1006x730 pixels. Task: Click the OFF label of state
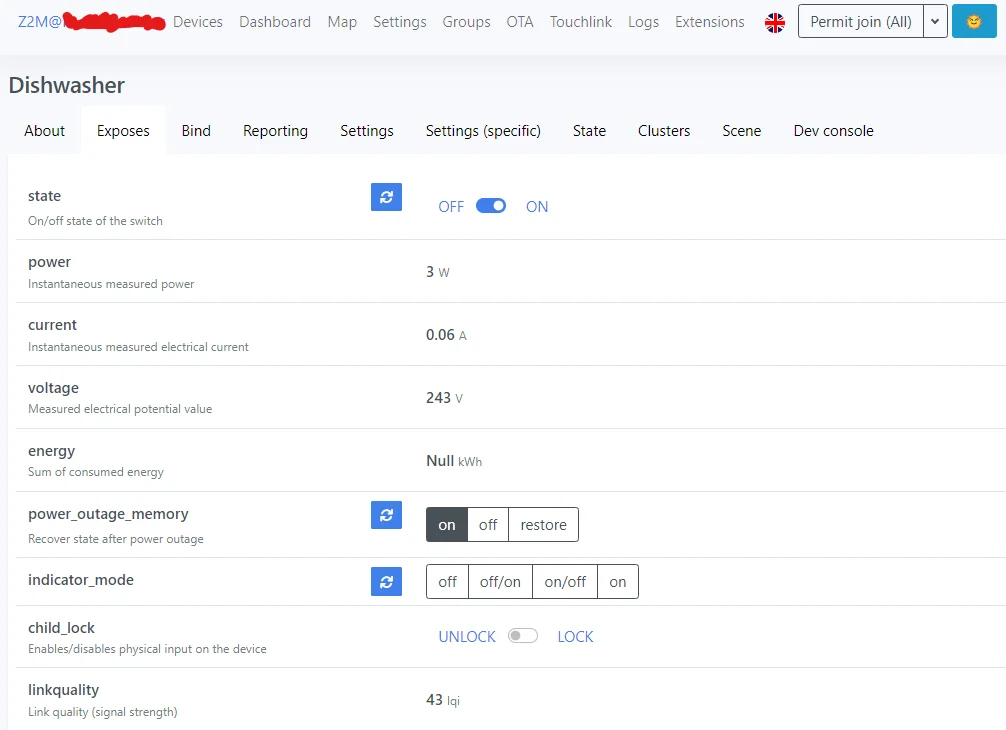(x=451, y=207)
